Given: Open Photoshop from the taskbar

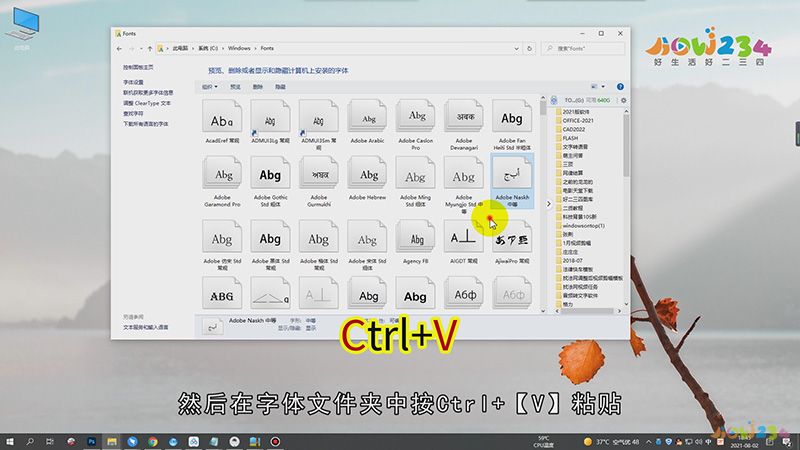Looking at the screenshot, I should [91, 441].
